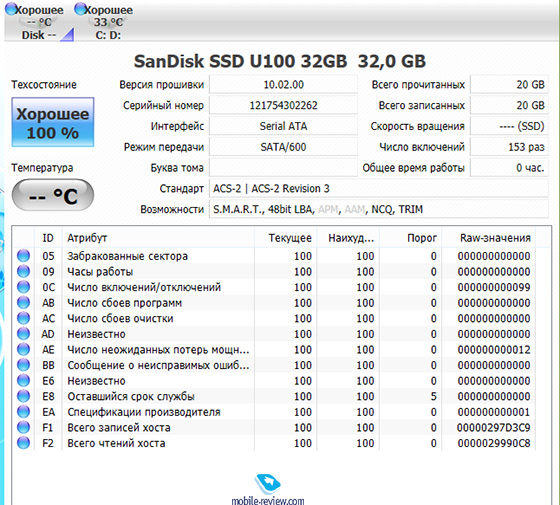Select the row Число сбоев программ

(x=274, y=302)
